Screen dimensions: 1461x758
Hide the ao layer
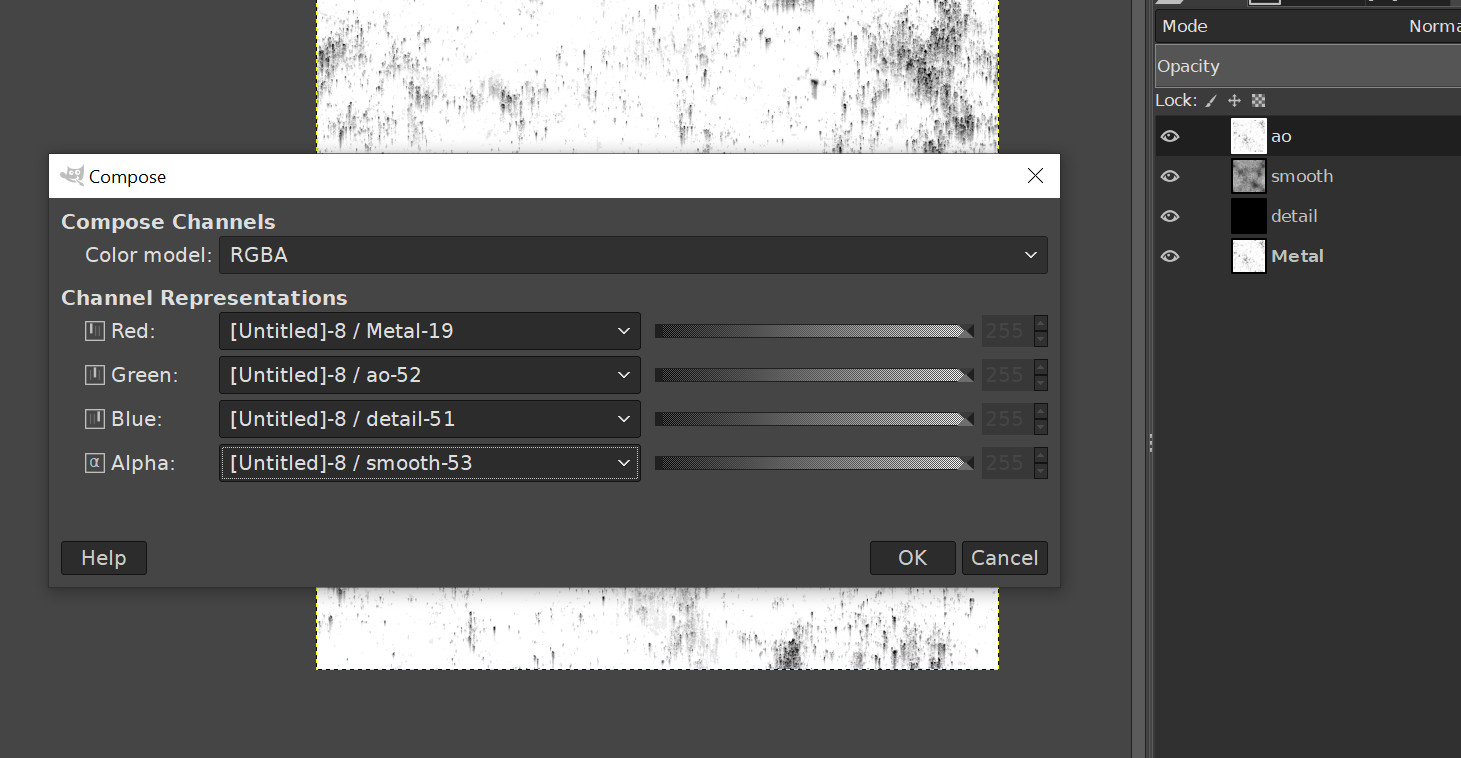[x=1169, y=136]
